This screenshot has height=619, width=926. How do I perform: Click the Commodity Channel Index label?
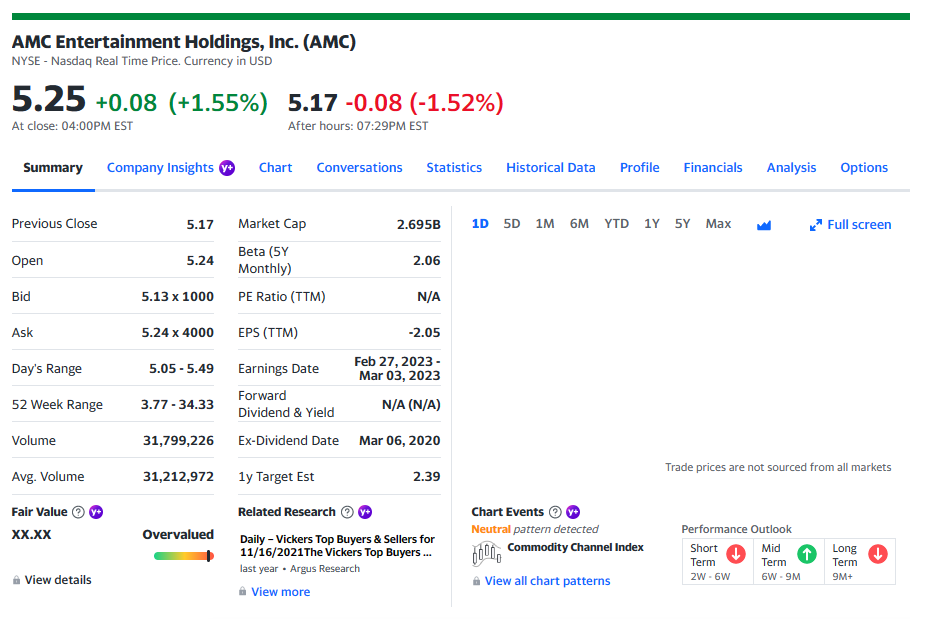click(x=576, y=548)
